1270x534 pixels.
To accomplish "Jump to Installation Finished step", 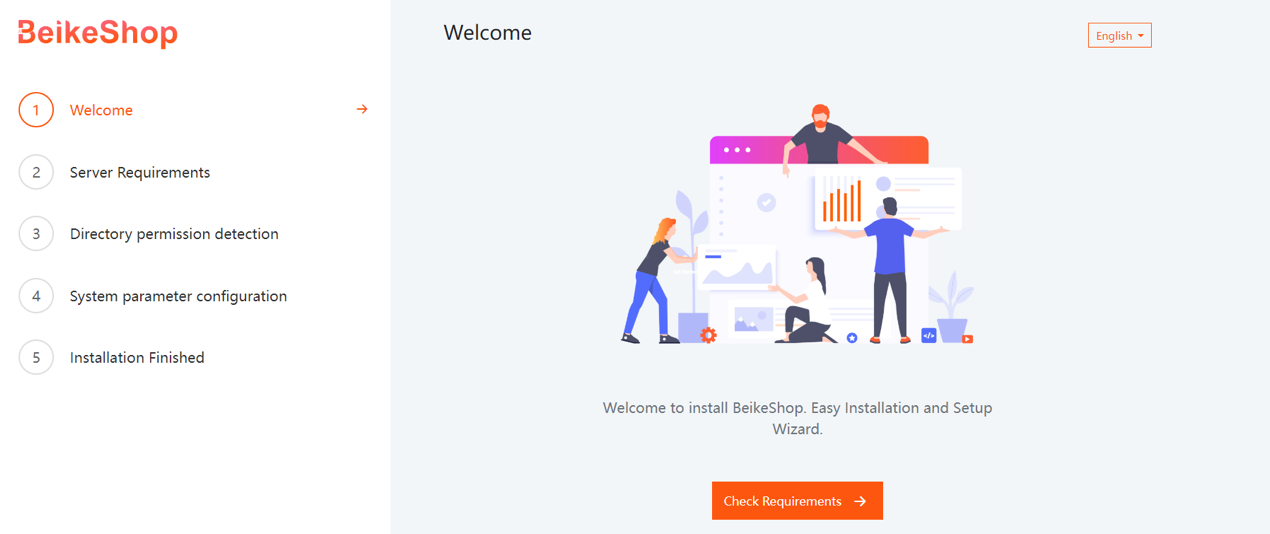I will [x=137, y=358].
